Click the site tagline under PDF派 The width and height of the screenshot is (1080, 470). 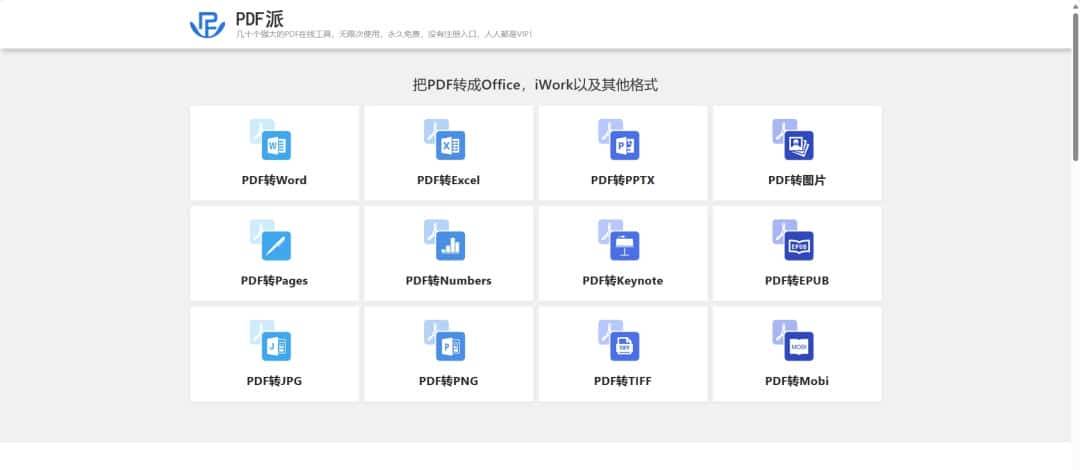tap(384, 34)
